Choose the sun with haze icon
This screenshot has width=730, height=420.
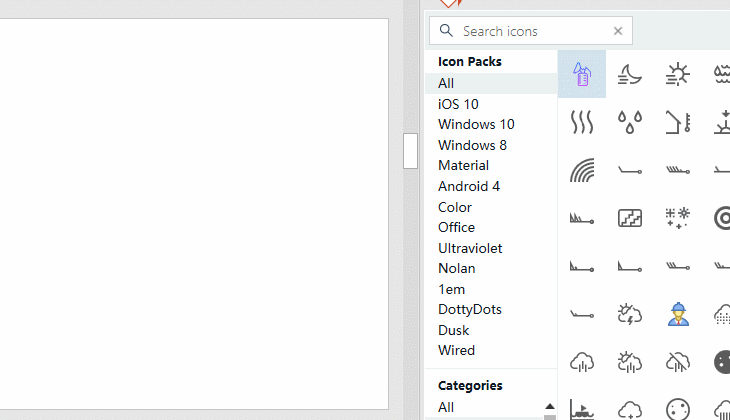pos(678,73)
